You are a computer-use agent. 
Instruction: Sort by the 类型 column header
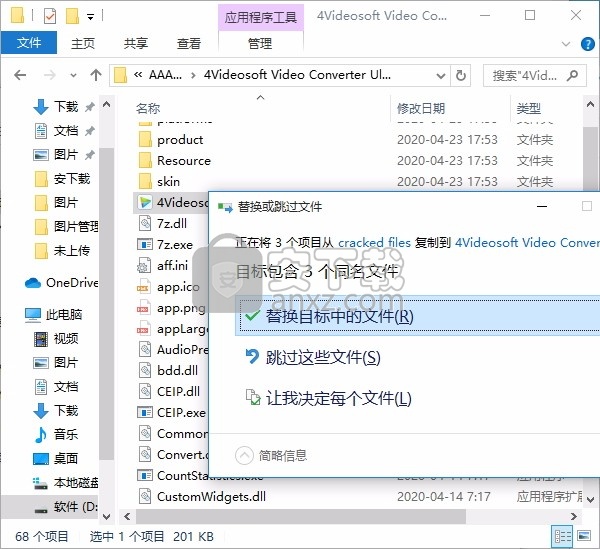point(528,109)
